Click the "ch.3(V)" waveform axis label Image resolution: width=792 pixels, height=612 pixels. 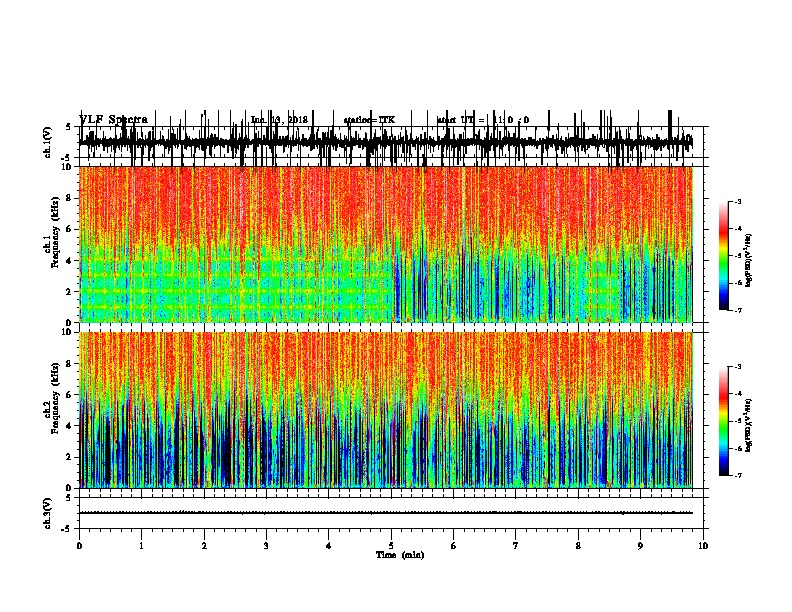click(x=47, y=513)
